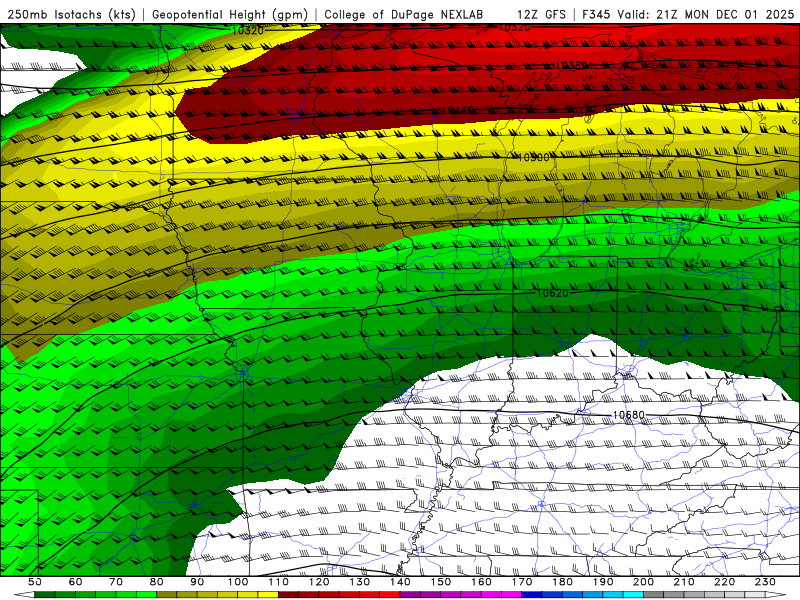Click the 230 kts color bar label

[x=765, y=582]
